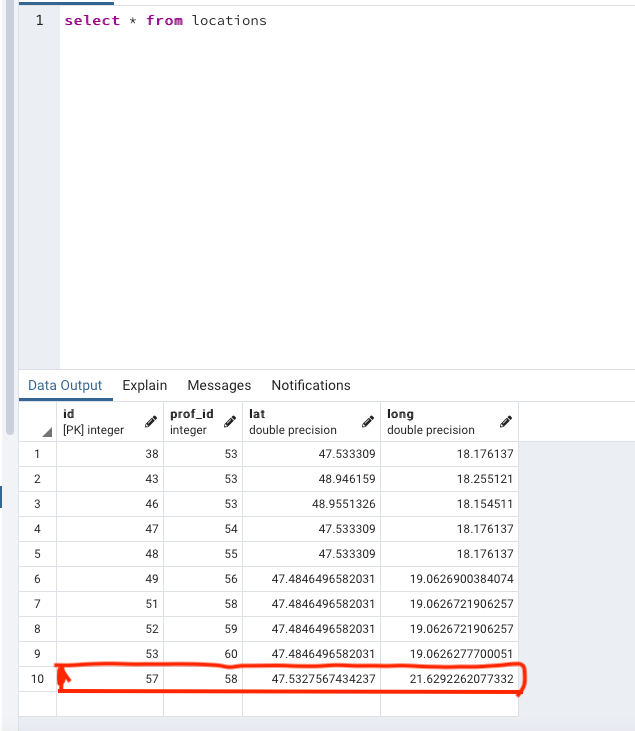Click the lat cell 47.5327567434237
Viewport: 635px width, 731px height.
pos(311,679)
